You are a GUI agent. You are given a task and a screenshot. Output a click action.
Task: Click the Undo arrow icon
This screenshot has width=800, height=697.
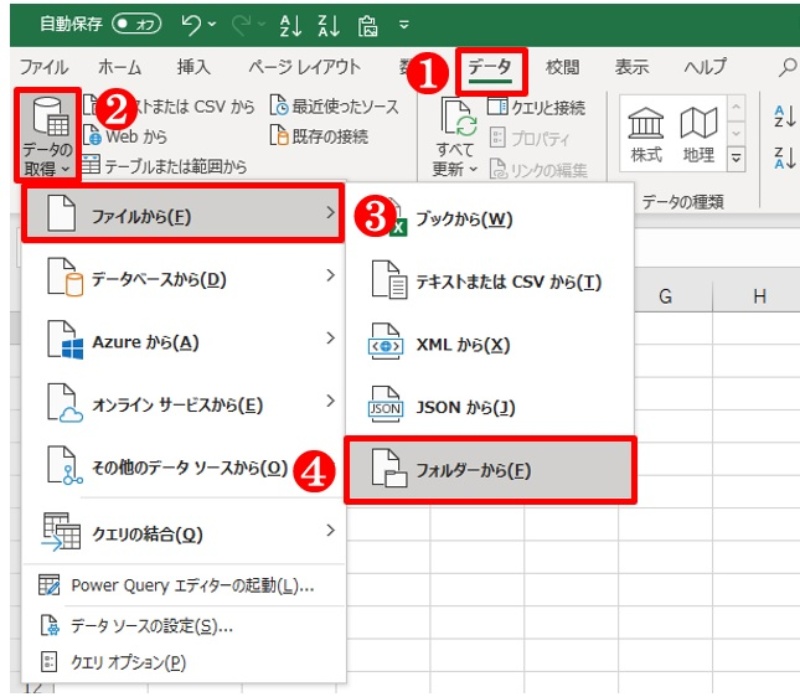[x=191, y=24]
